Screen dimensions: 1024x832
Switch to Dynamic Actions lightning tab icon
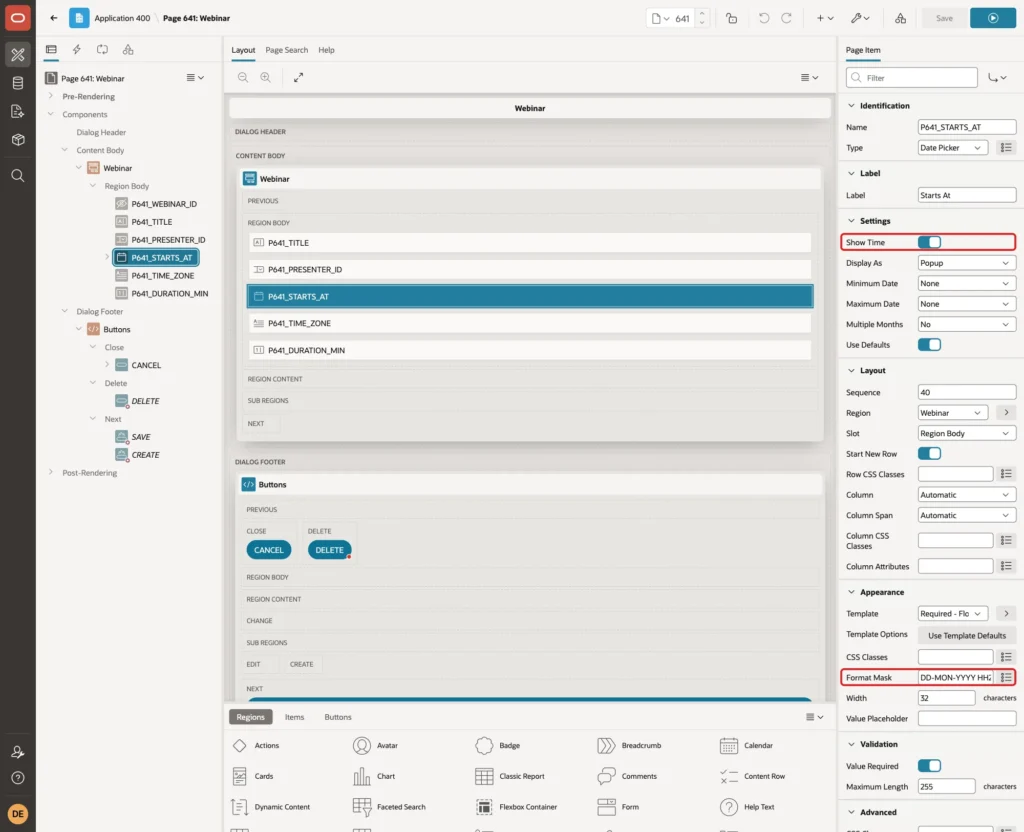pos(76,50)
